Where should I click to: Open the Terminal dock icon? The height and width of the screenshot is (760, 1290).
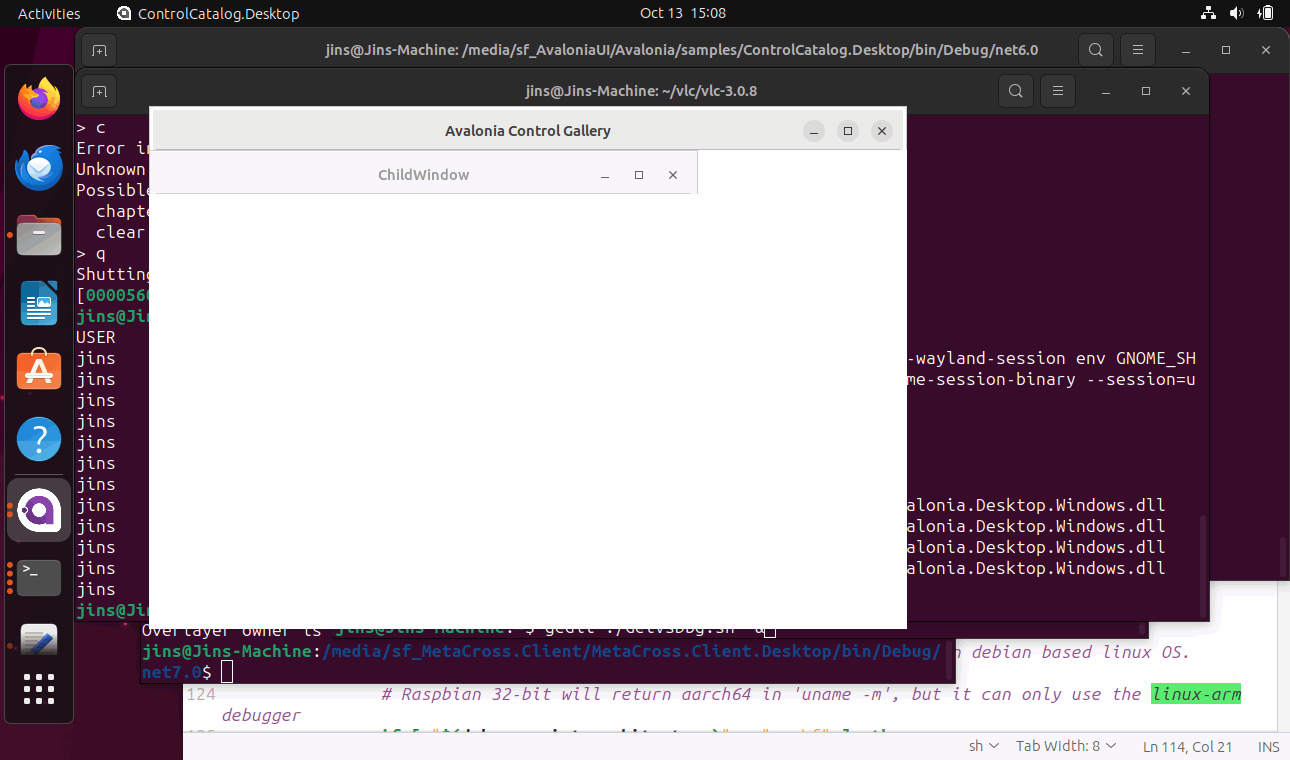click(39, 577)
